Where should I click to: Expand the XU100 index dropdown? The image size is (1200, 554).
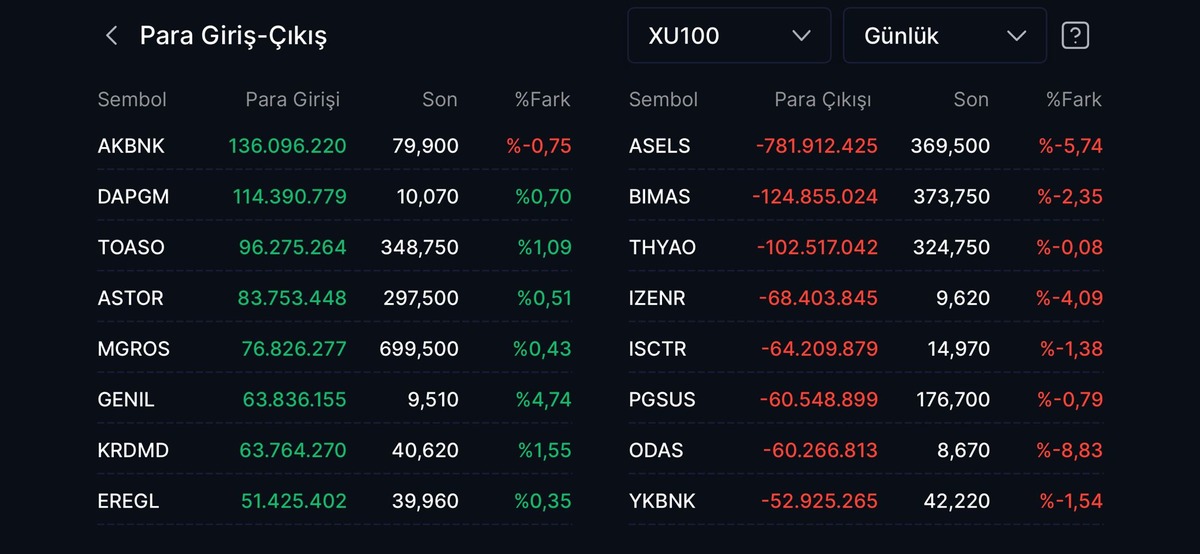(729, 36)
